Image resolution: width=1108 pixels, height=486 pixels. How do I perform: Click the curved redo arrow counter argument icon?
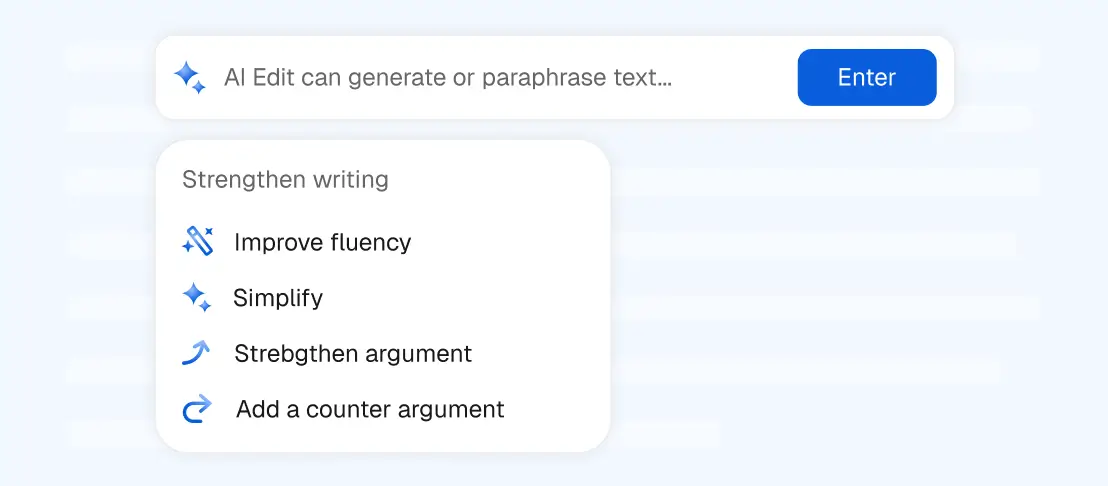coord(198,409)
